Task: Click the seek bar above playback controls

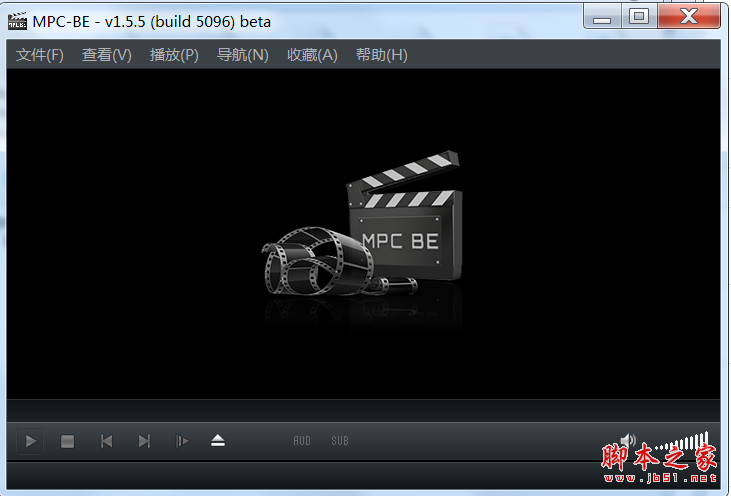Action: point(363,411)
